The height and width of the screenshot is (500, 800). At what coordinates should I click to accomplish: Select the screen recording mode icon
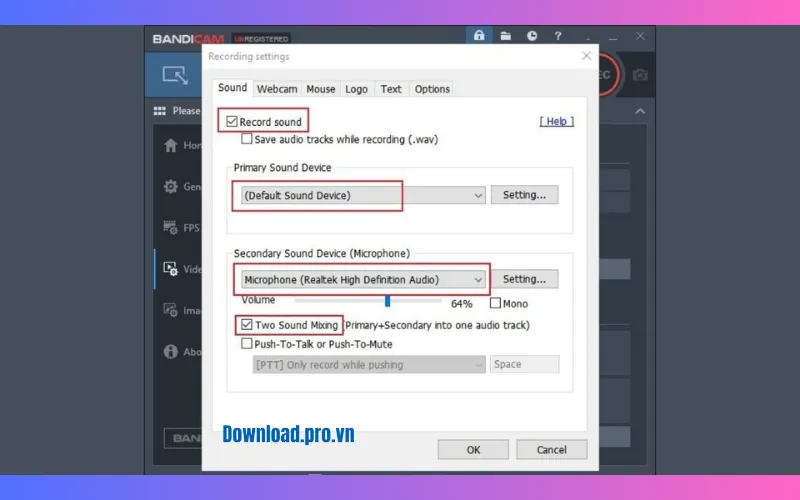tap(175, 75)
